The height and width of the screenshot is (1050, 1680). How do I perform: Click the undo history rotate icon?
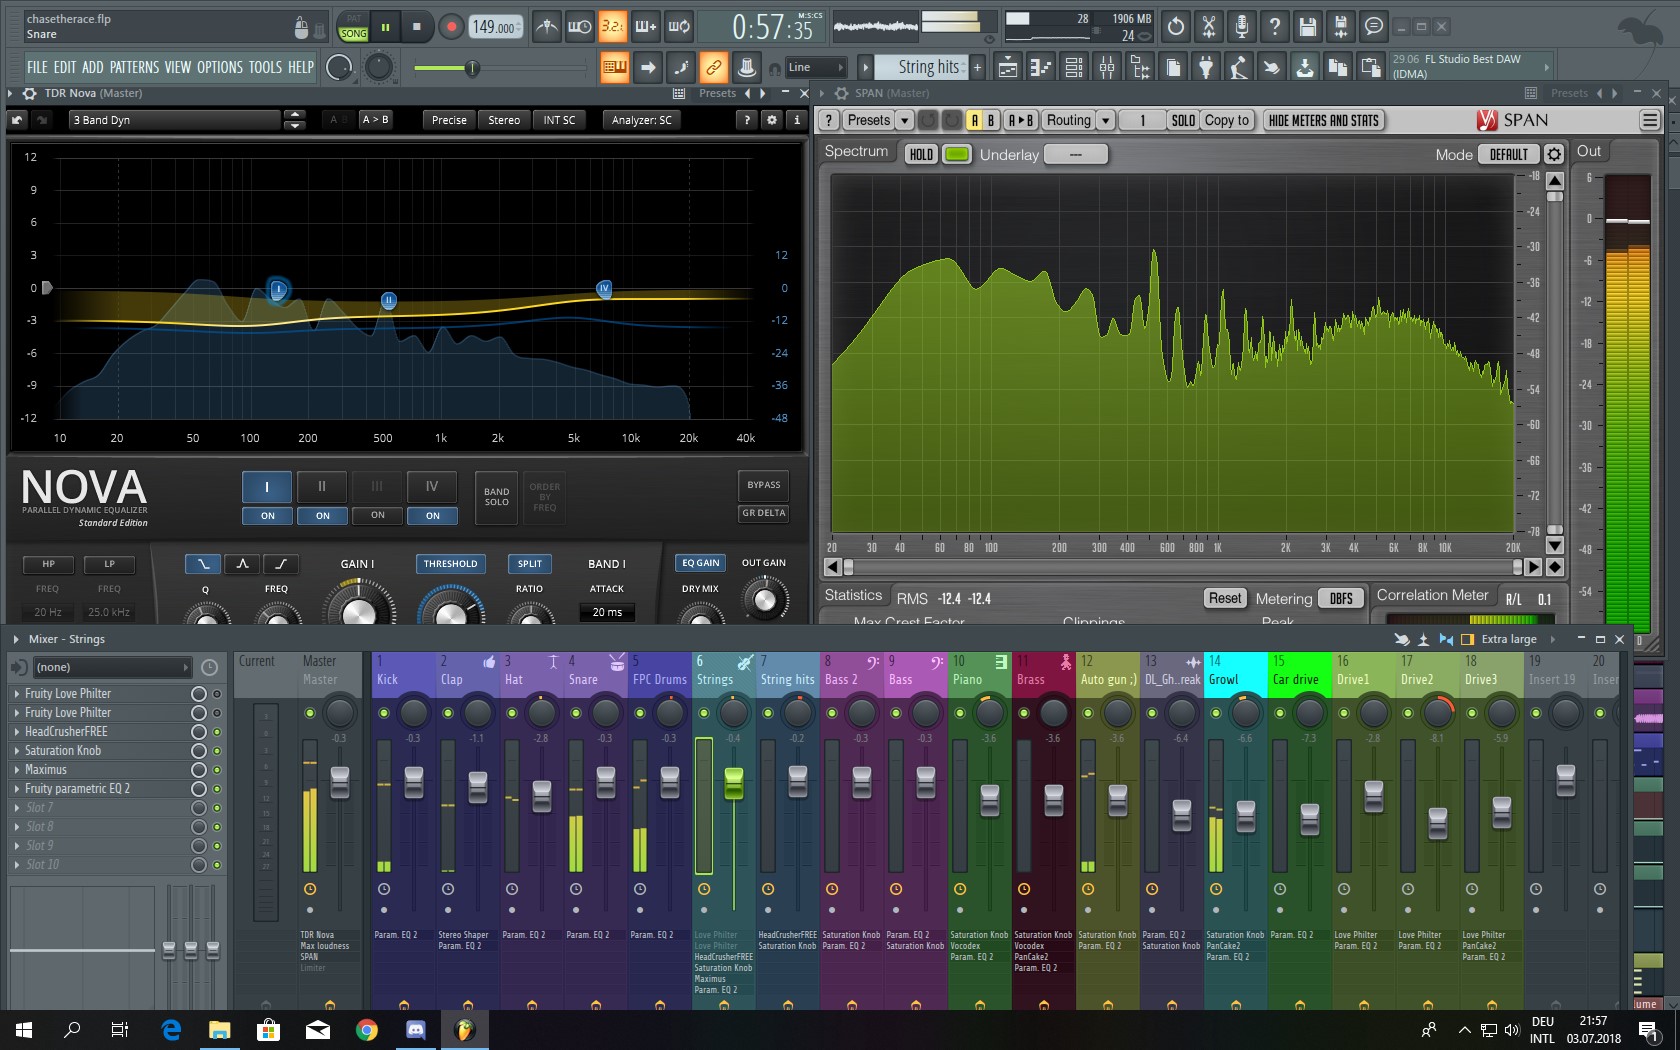(1176, 27)
